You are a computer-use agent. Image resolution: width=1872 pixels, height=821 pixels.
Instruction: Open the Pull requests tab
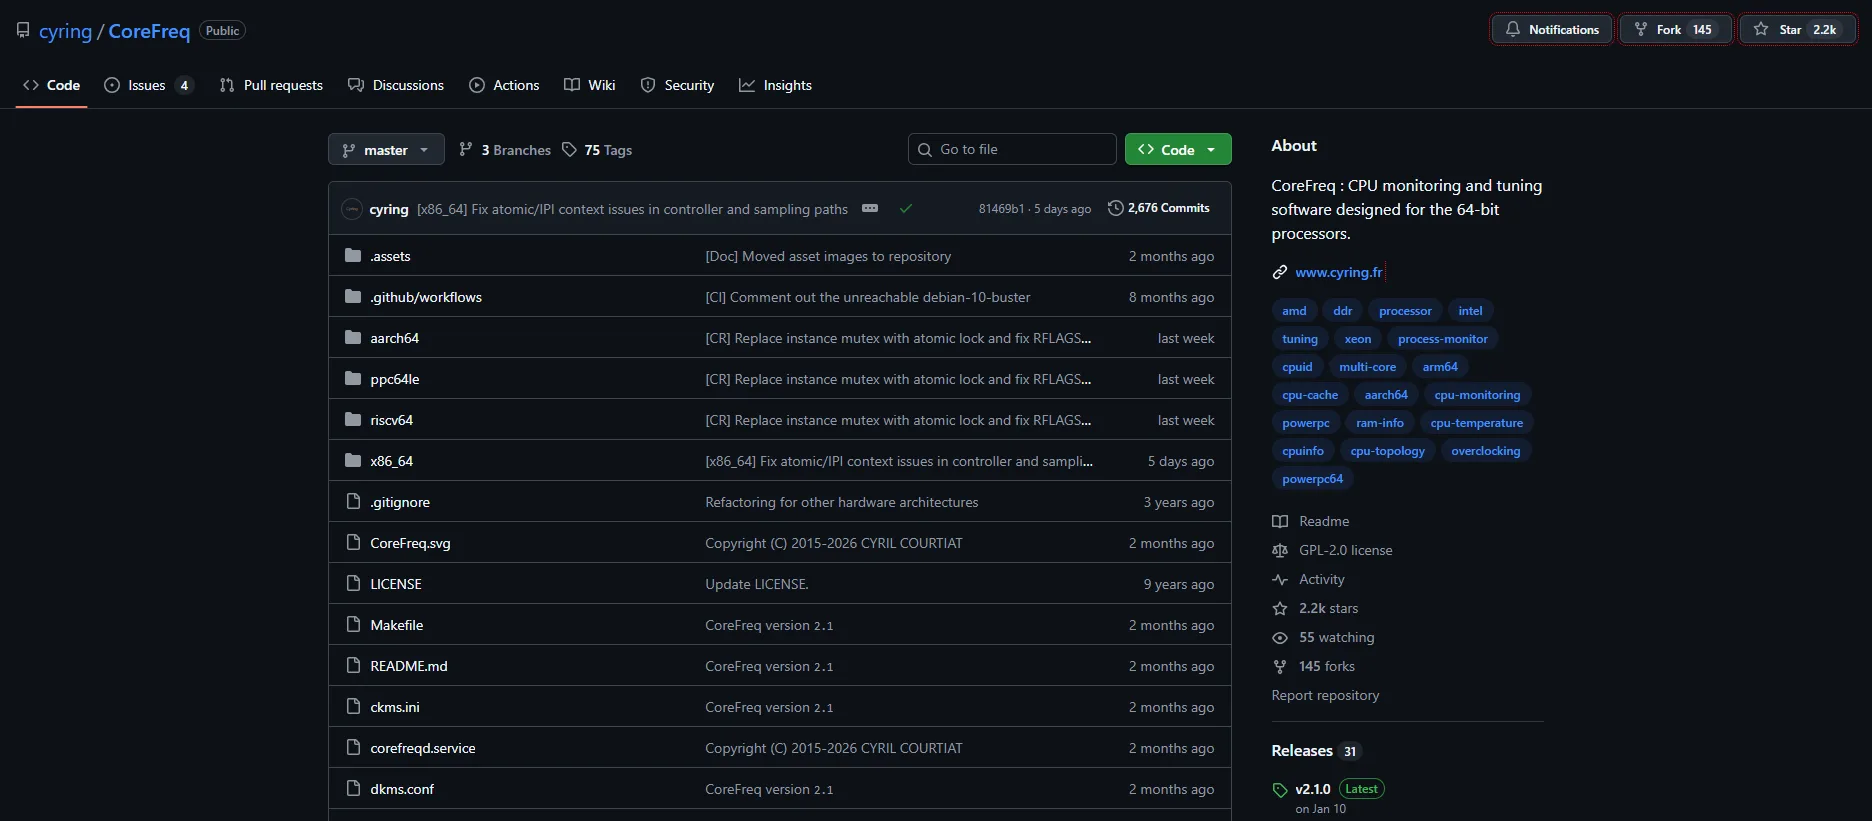(x=271, y=85)
